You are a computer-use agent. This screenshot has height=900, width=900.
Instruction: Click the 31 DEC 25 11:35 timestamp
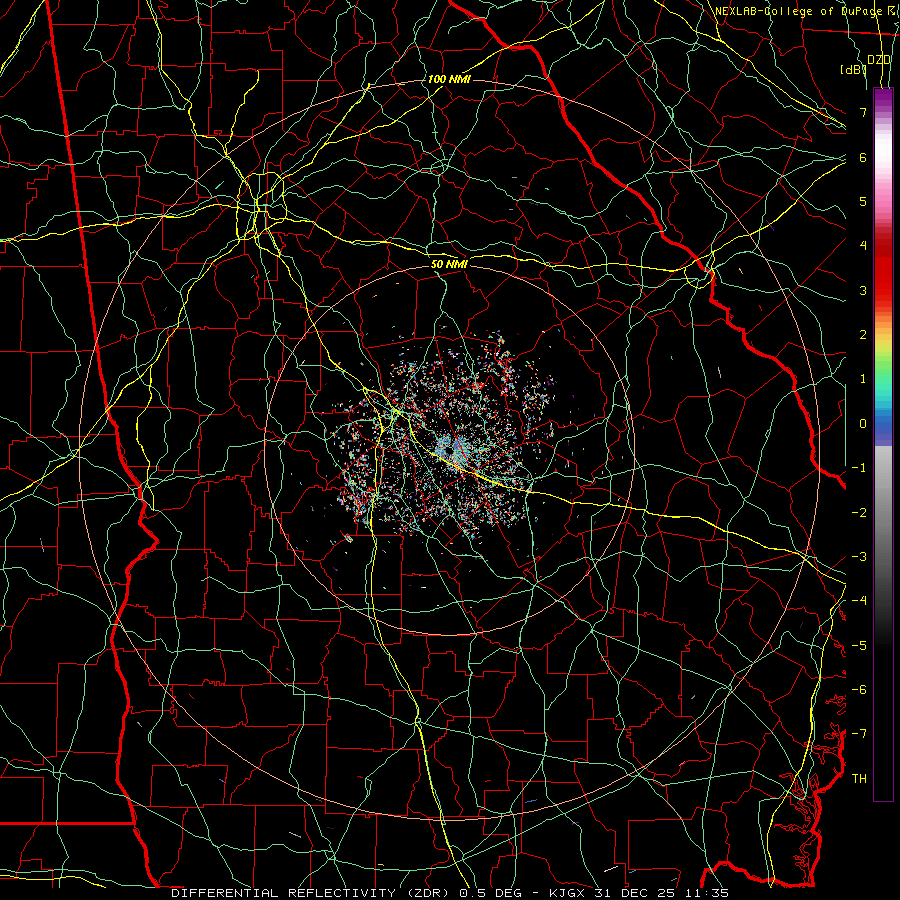tap(663, 893)
